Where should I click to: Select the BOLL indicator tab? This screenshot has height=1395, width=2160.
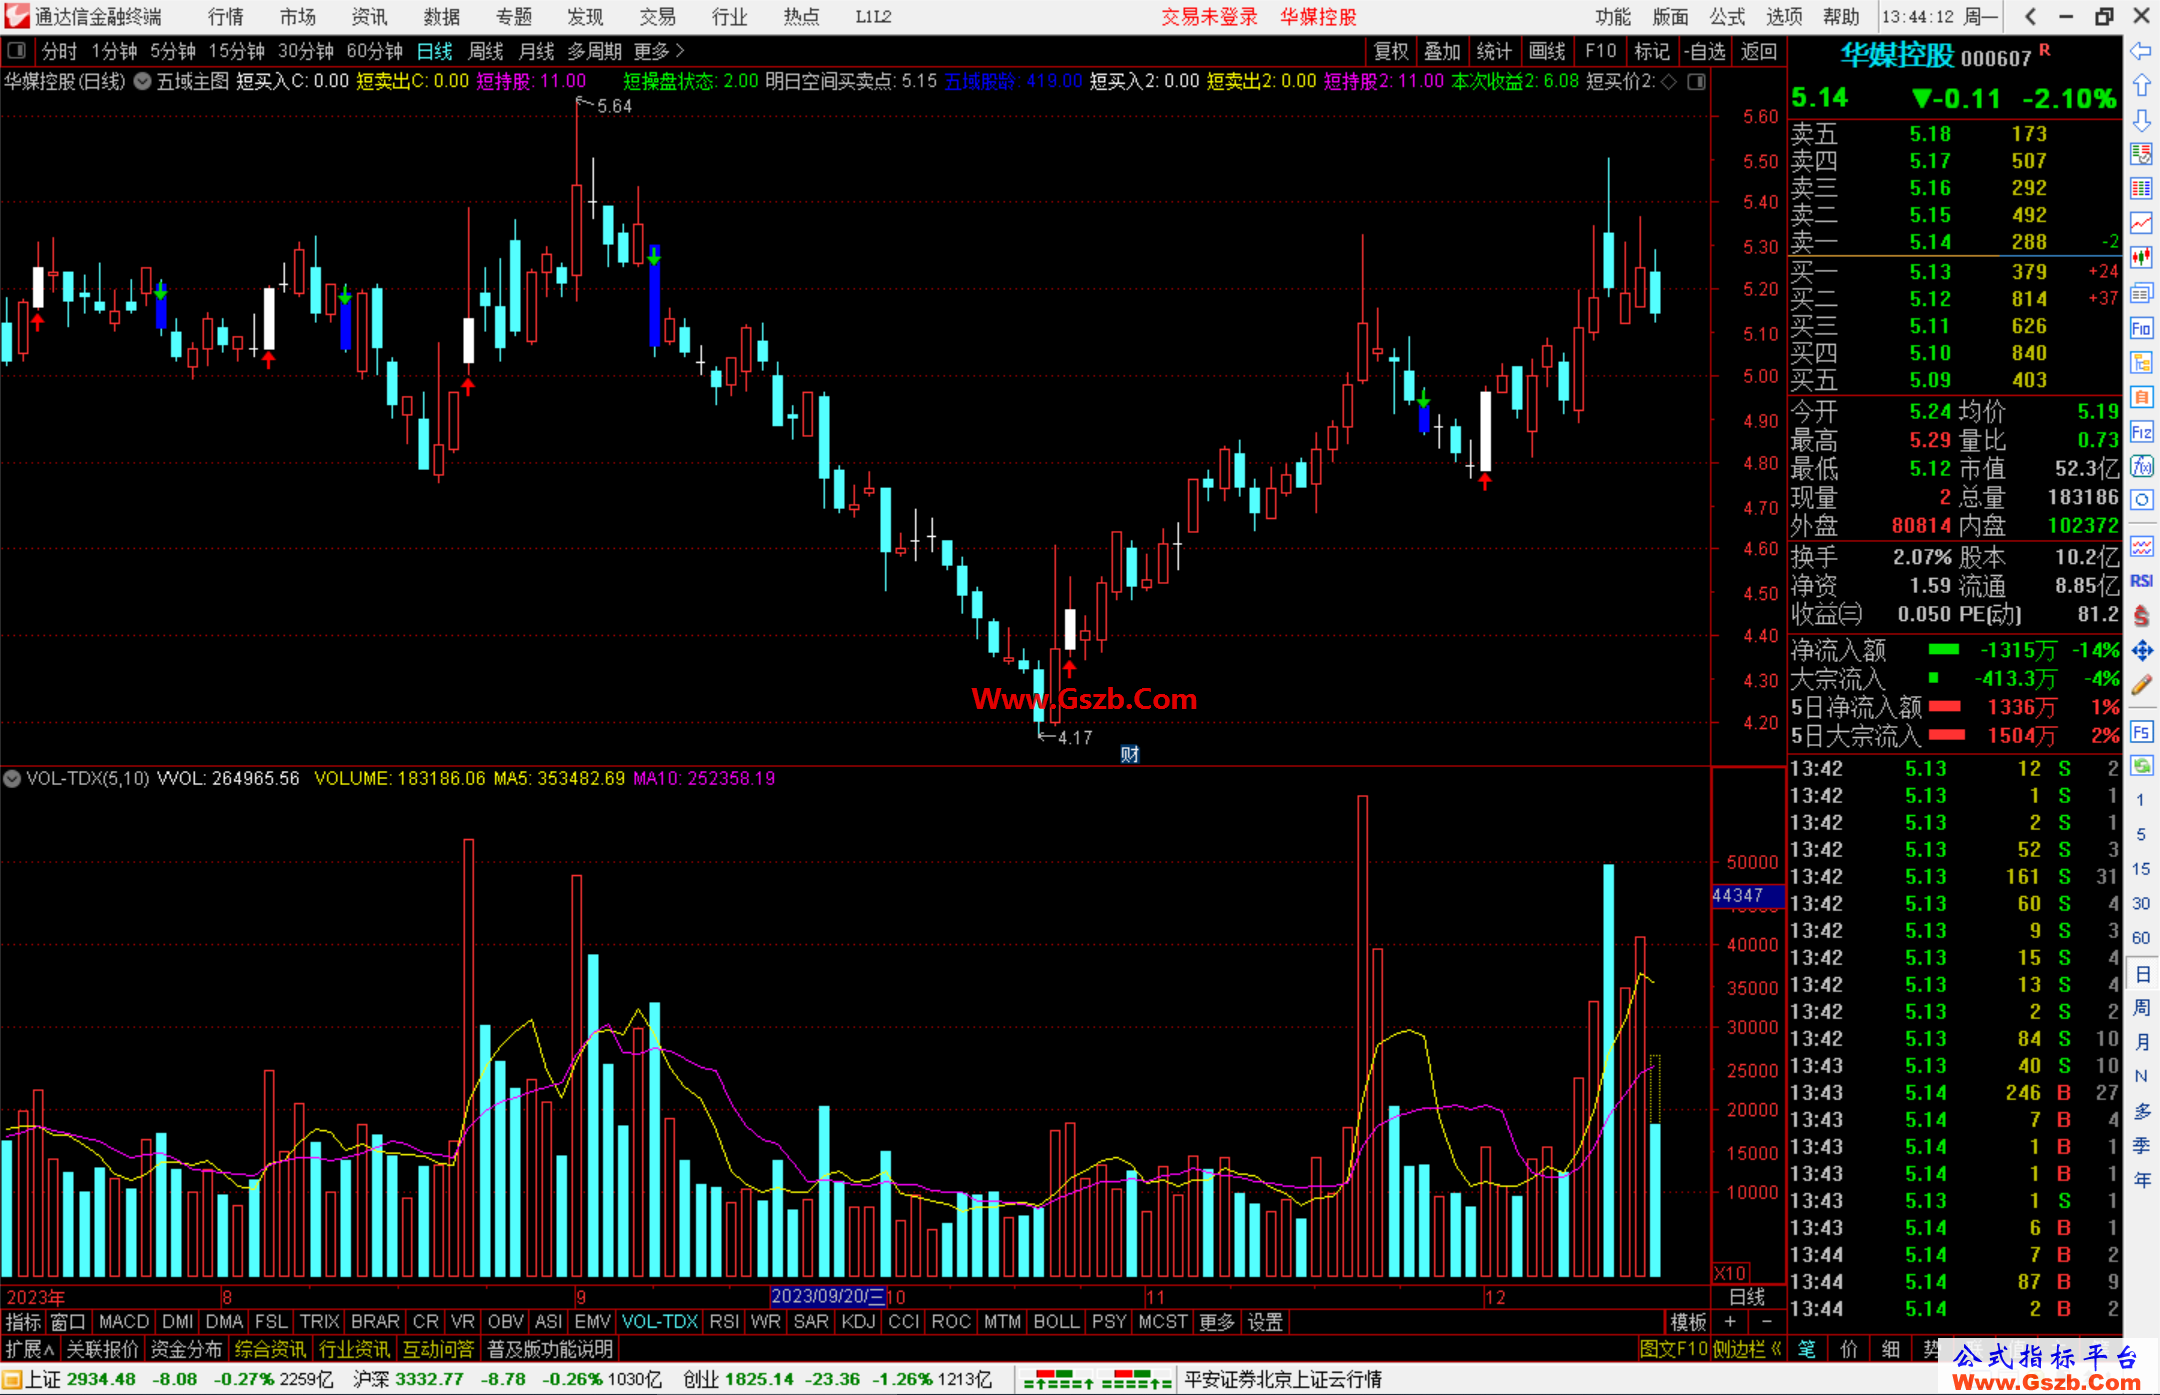coord(1056,1322)
